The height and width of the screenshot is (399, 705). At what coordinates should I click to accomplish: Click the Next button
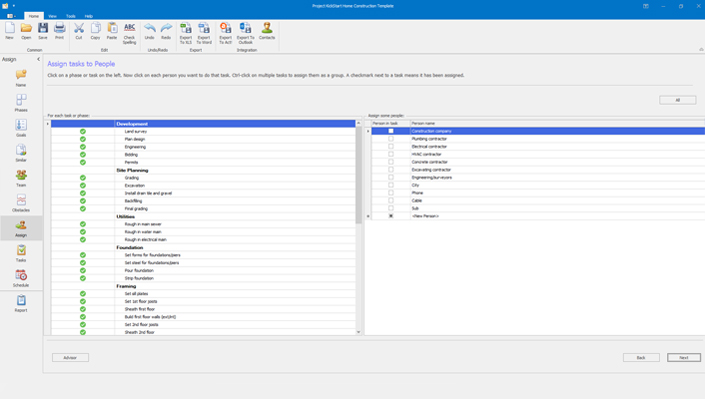683,358
